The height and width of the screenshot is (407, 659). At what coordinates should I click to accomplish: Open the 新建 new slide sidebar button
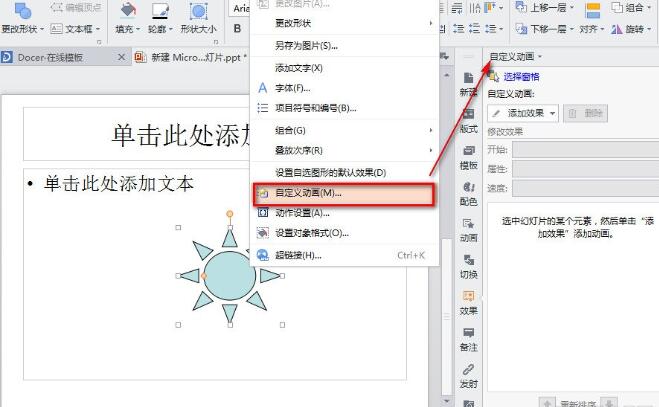(468, 85)
